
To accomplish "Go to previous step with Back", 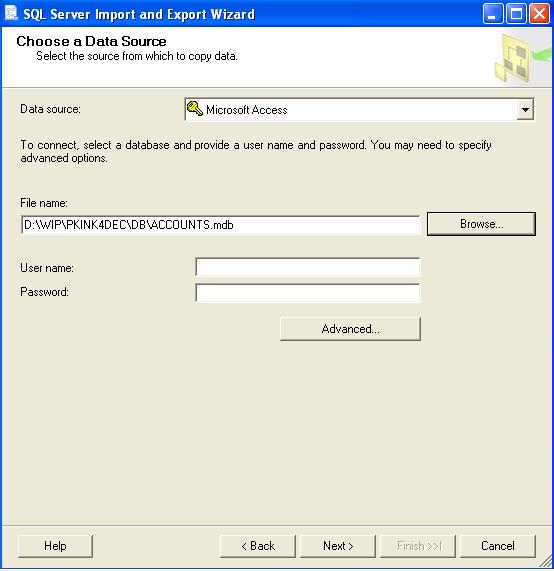I will click(258, 546).
